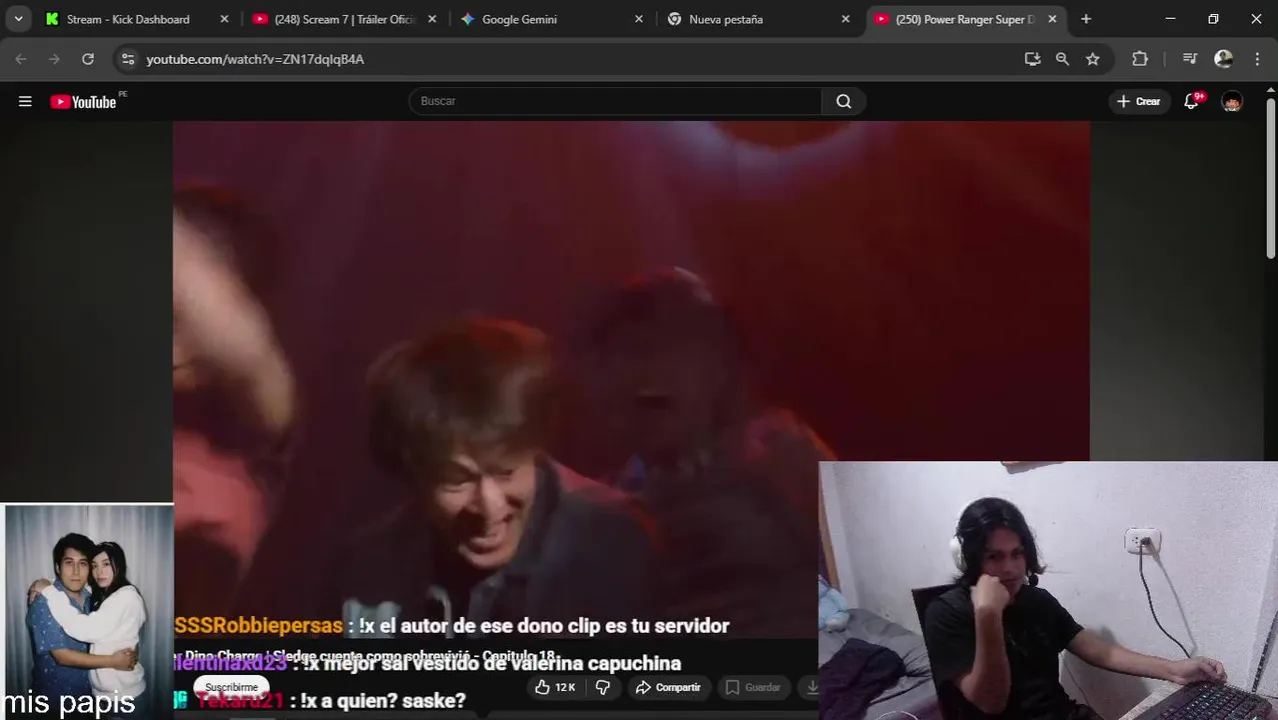Install app icon in address bar
Viewport: 1278px width, 720px height.
(1032, 59)
